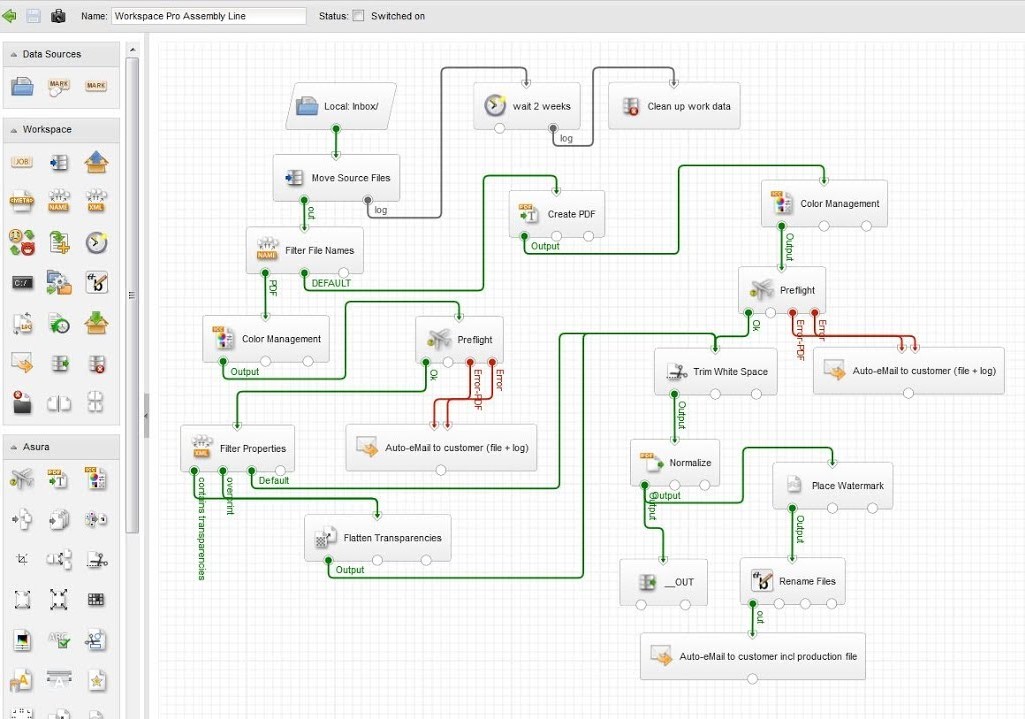Viewport: 1025px width, 719px height.
Task: Select the META element in Workspace palette
Action: [x=22, y=201]
